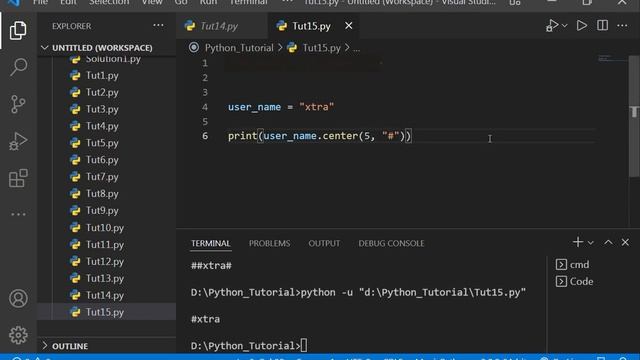Open Tut10.py in the explorer
The image size is (640, 360).
(104, 228)
